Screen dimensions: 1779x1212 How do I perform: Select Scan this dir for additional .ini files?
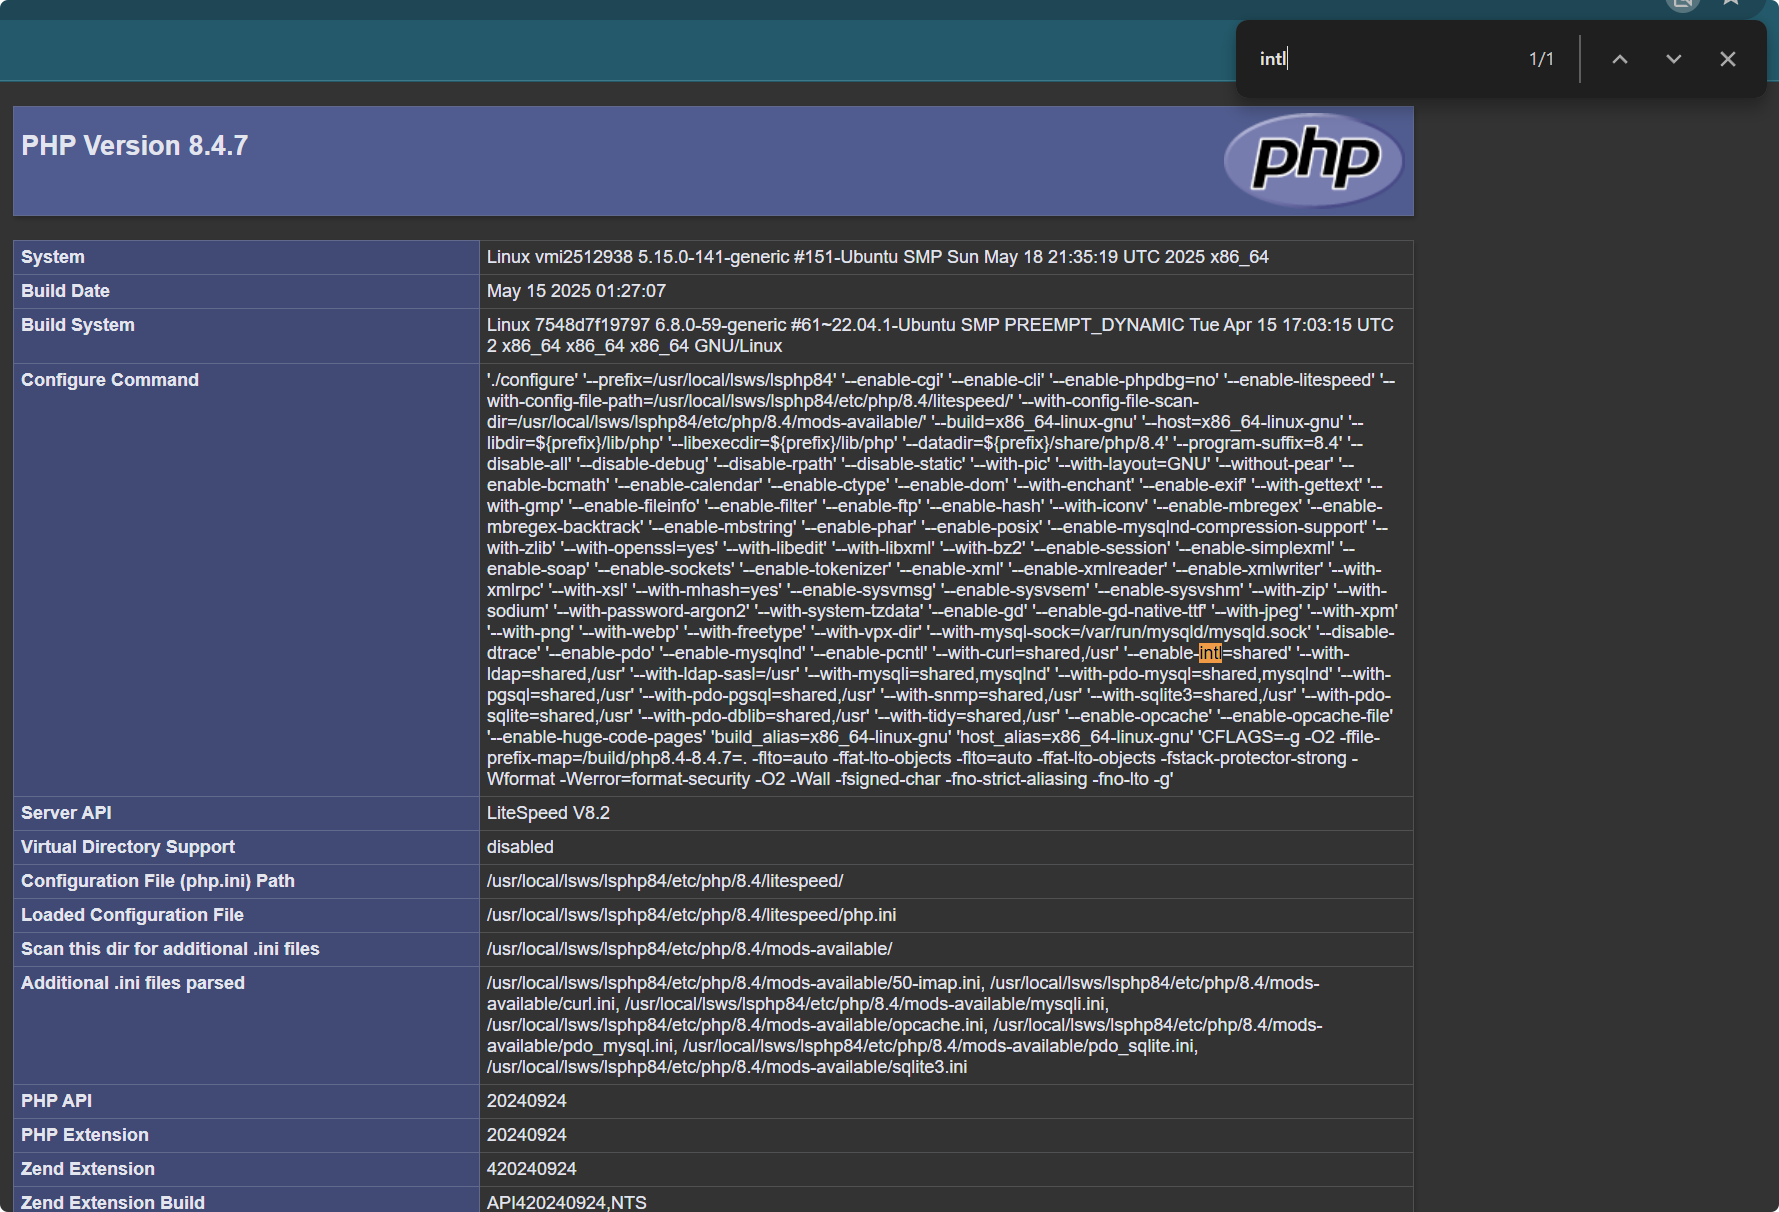(170, 949)
